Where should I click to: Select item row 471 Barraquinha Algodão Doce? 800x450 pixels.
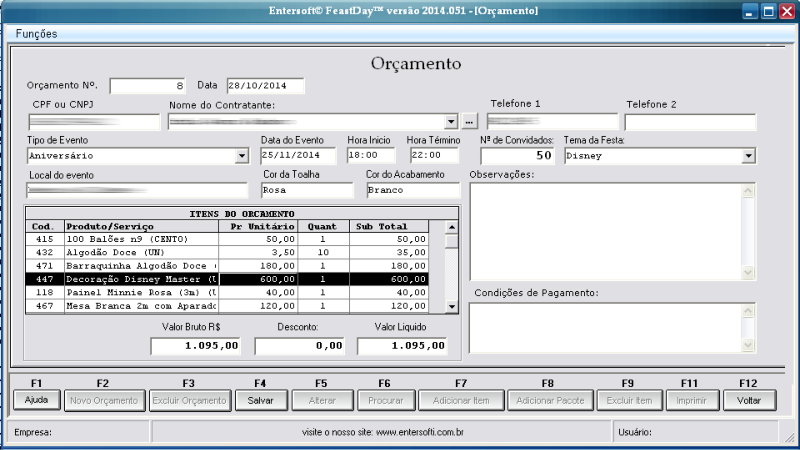click(228, 266)
